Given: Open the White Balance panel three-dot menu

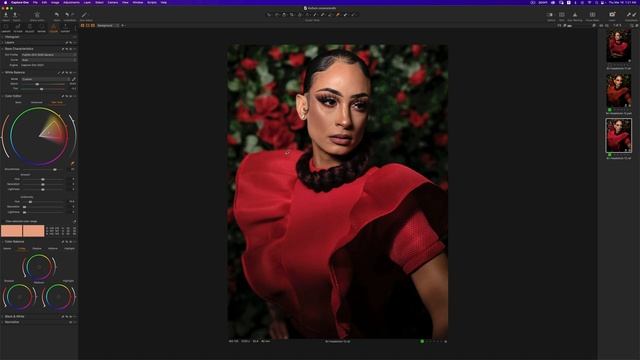Looking at the screenshot, I should coord(74,72).
